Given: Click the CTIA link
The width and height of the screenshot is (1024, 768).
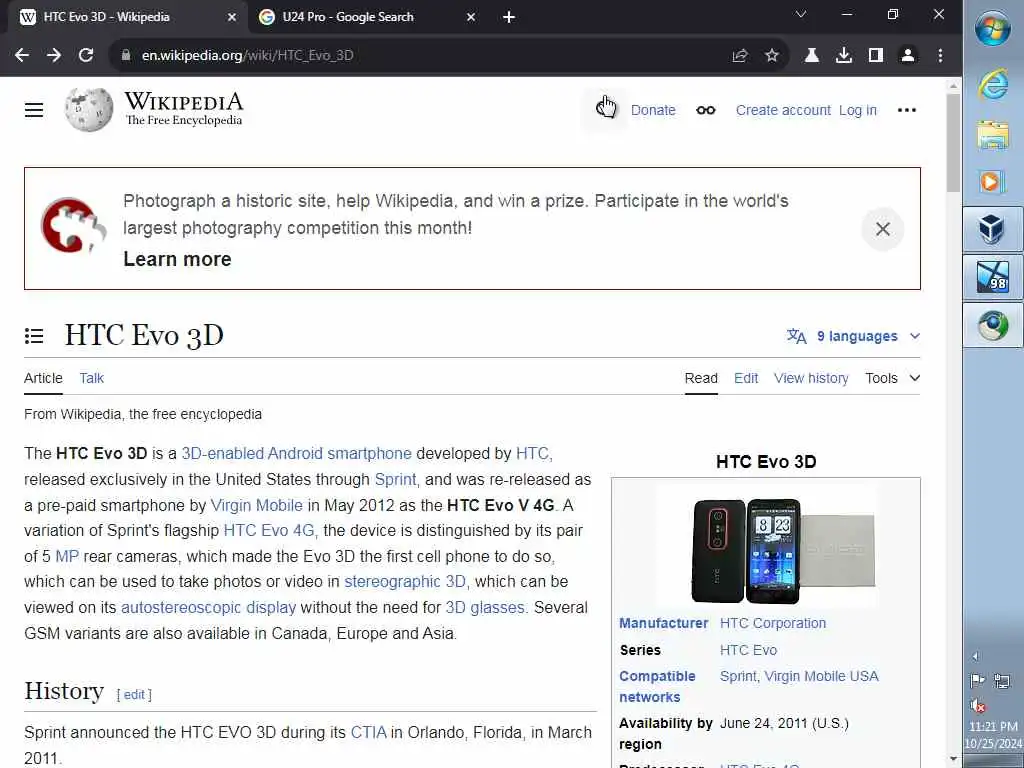Looking at the screenshot, I should [368, 732].
